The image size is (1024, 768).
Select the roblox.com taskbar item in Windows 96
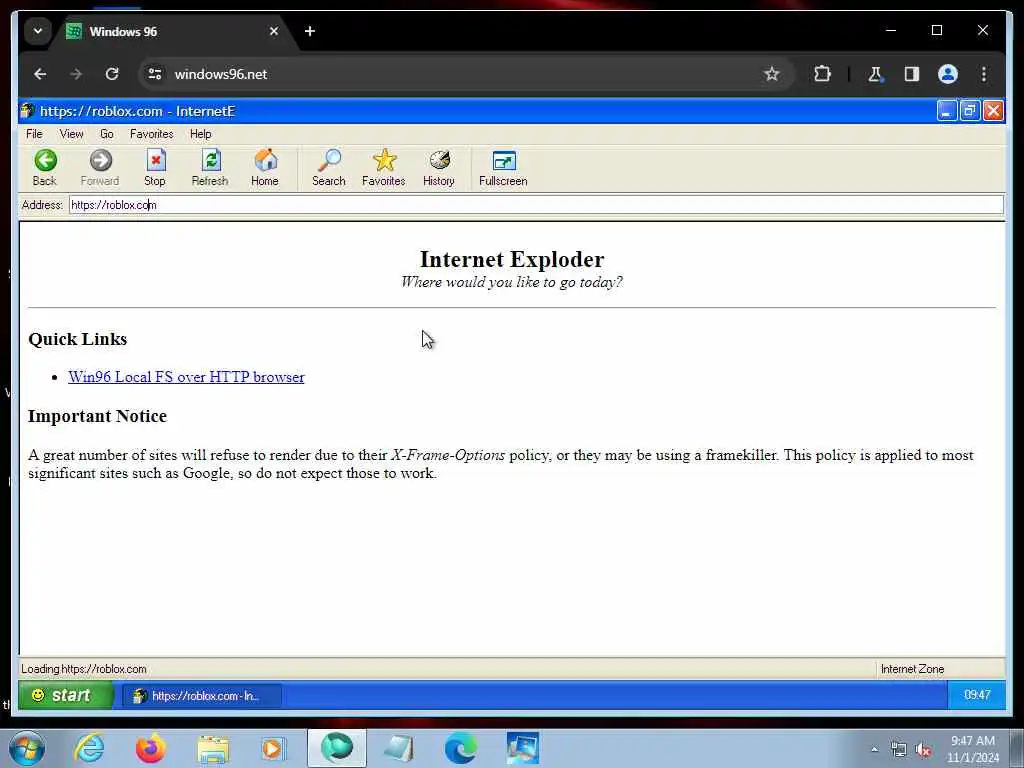pyautogui.click(x=202, y=696)
